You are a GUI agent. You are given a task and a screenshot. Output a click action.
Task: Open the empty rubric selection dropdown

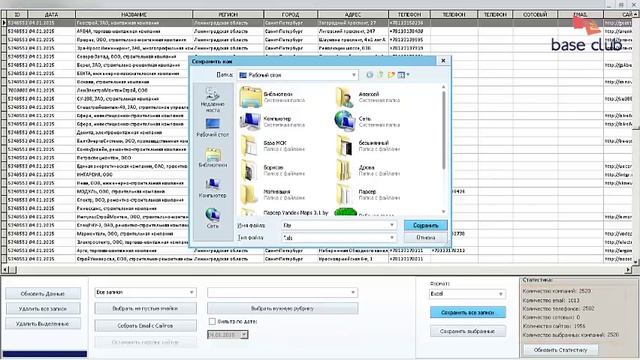click(282, 292)
